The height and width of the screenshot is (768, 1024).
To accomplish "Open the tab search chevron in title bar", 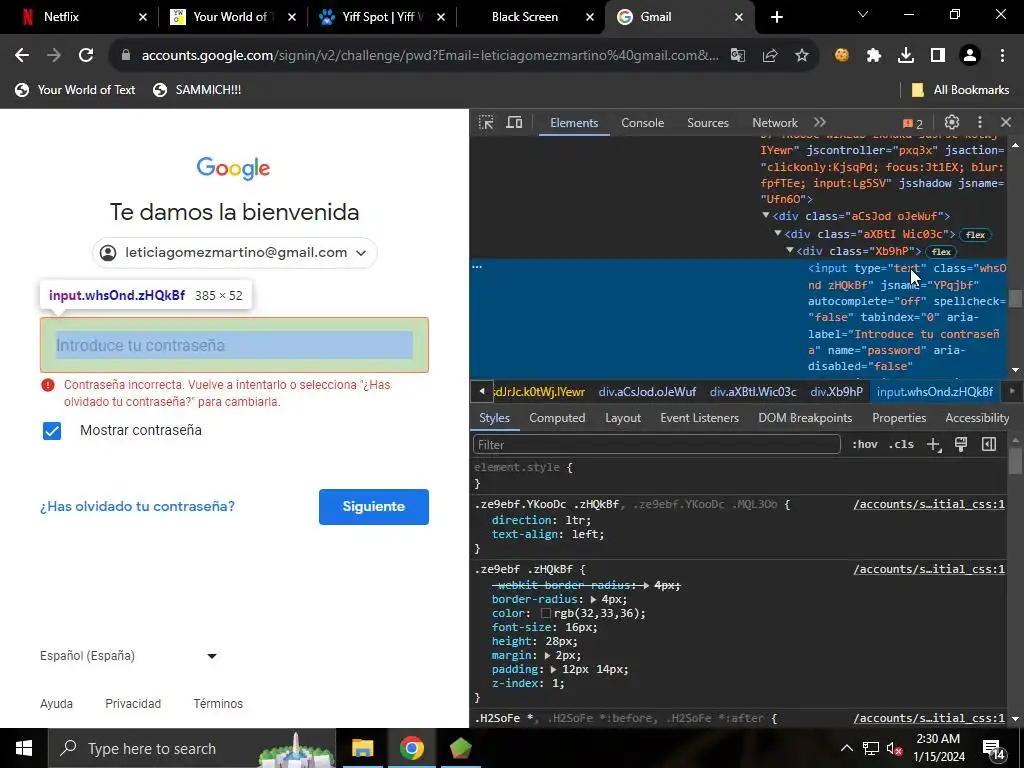I will [x=863, y=14].
